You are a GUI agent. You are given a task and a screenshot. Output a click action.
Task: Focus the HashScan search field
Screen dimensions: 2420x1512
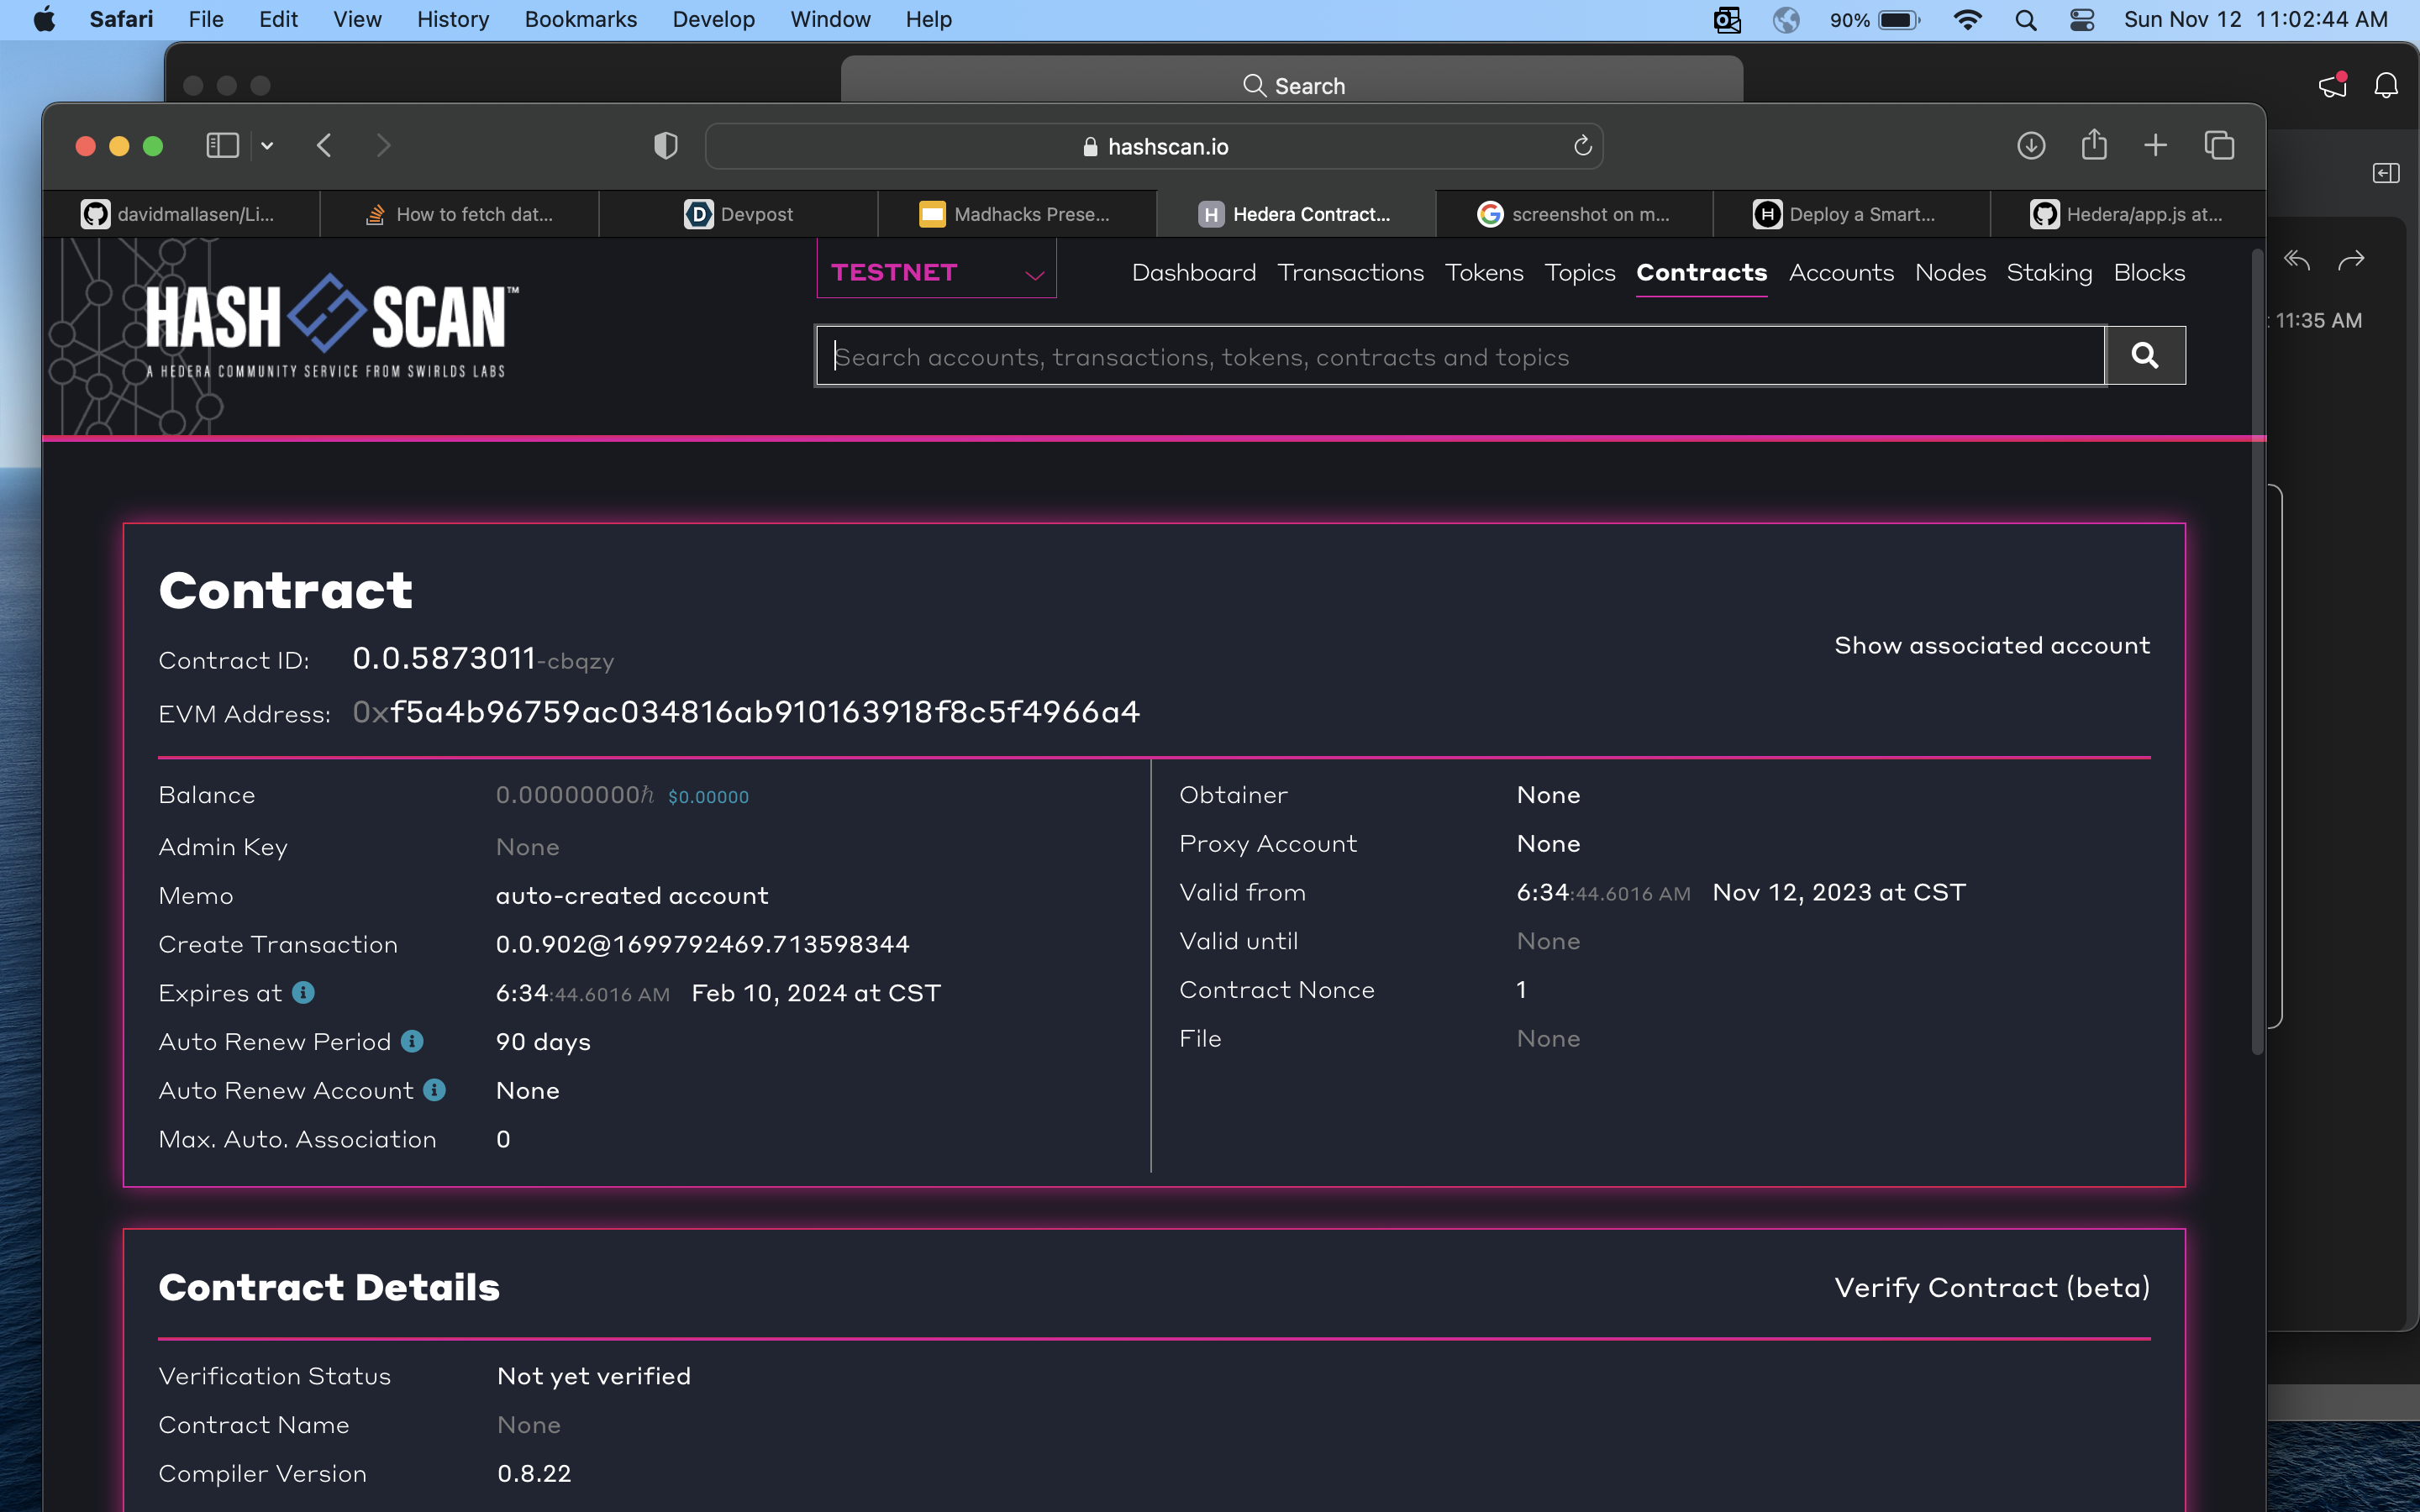pos(1460,356)
